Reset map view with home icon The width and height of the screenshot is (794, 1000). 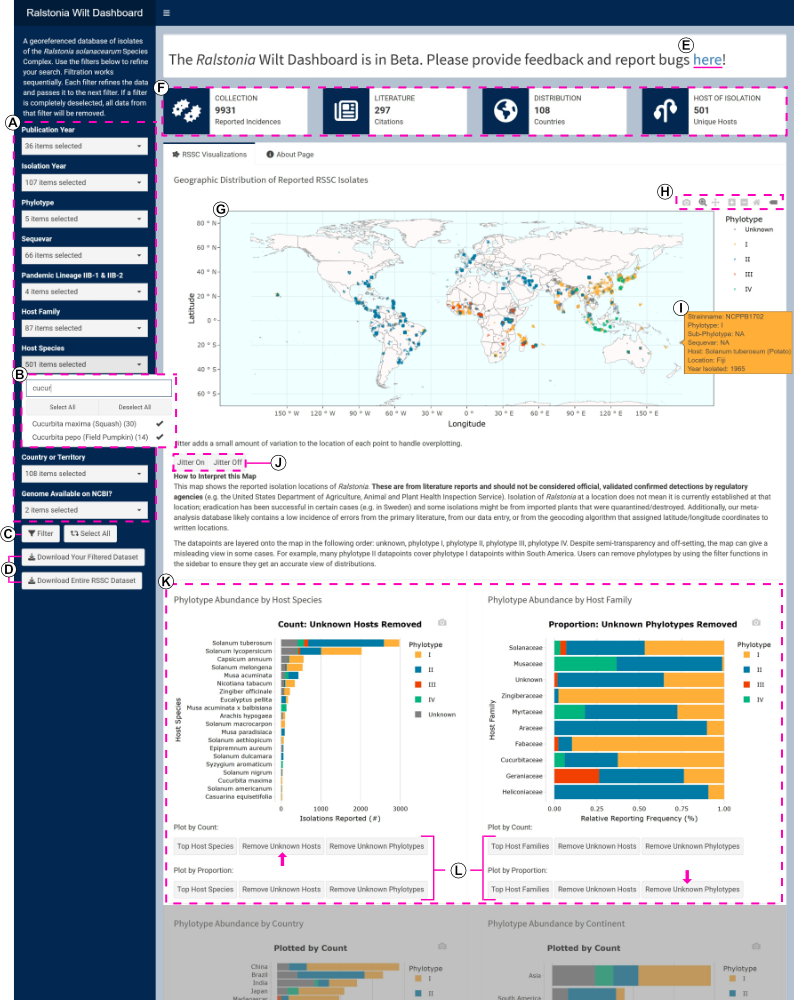[x=757, y=202]
